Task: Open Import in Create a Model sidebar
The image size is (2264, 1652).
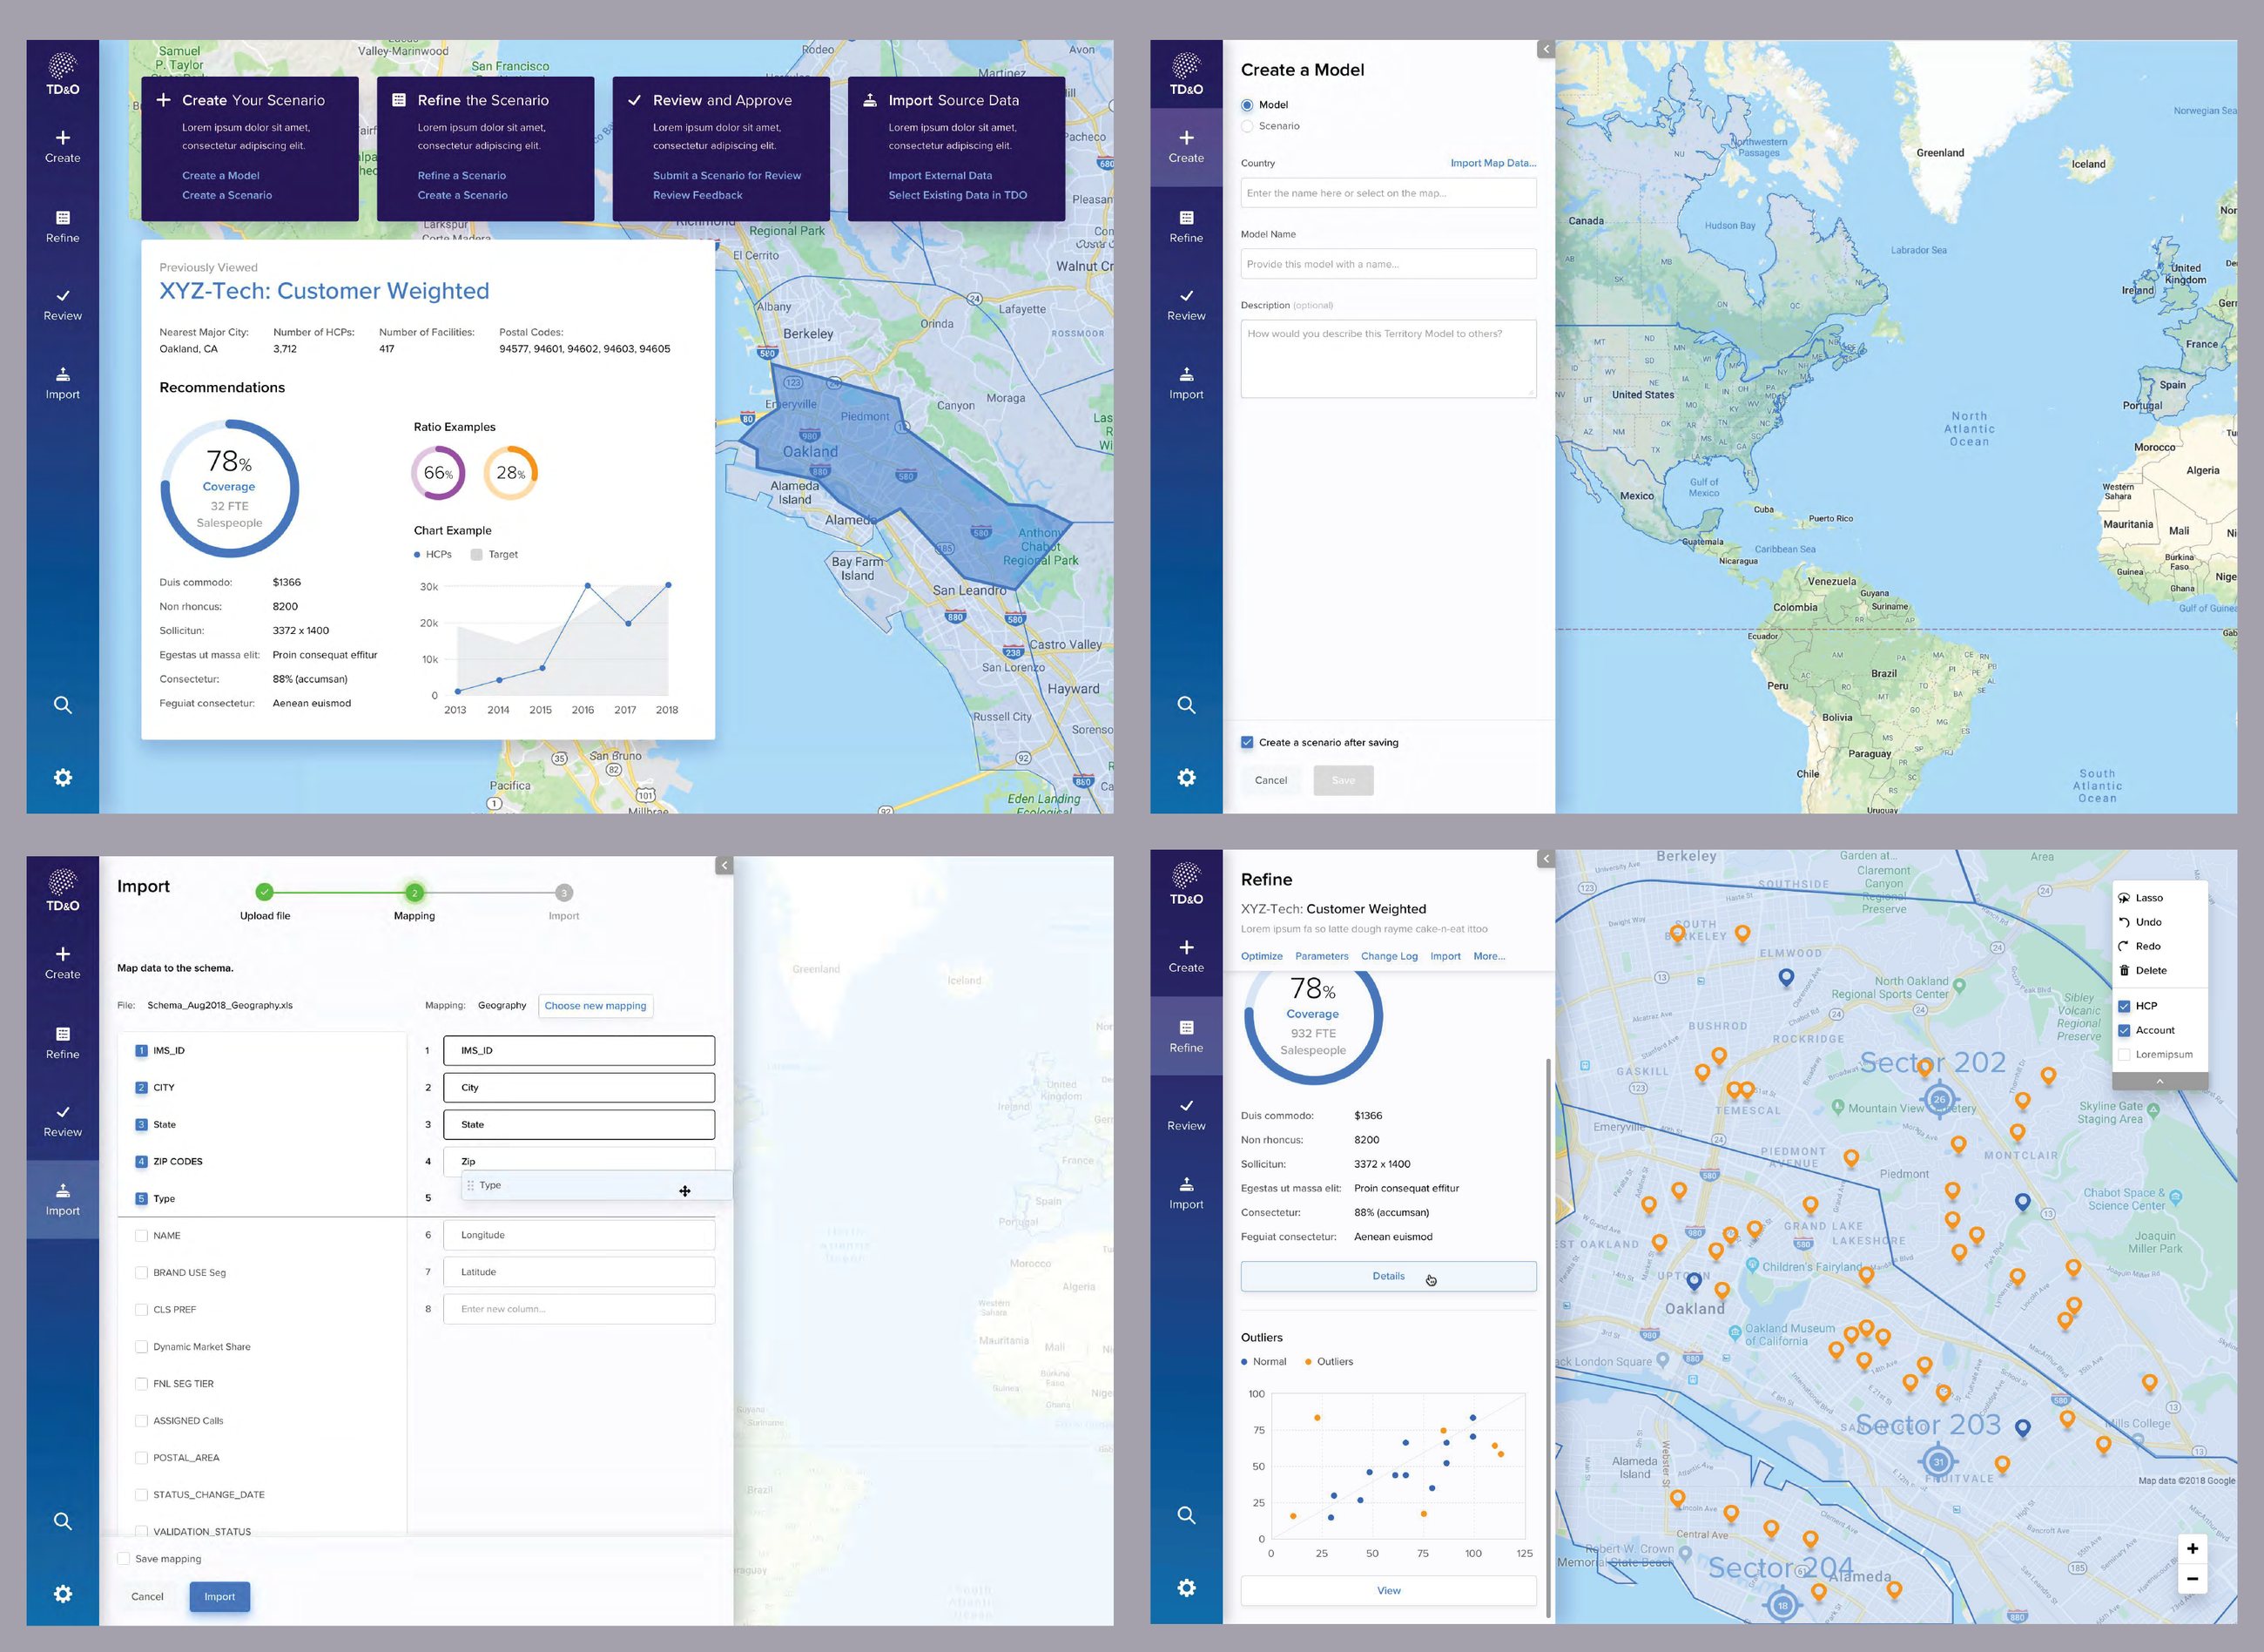Action: (1186, 383)
